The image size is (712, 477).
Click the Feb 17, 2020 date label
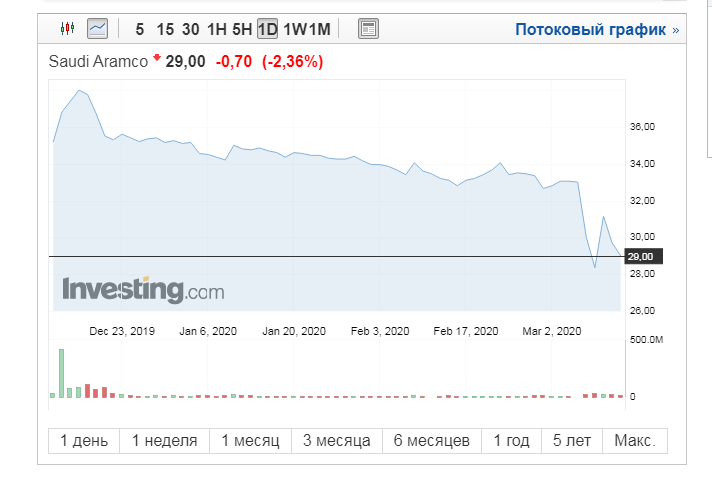point(465,331)
